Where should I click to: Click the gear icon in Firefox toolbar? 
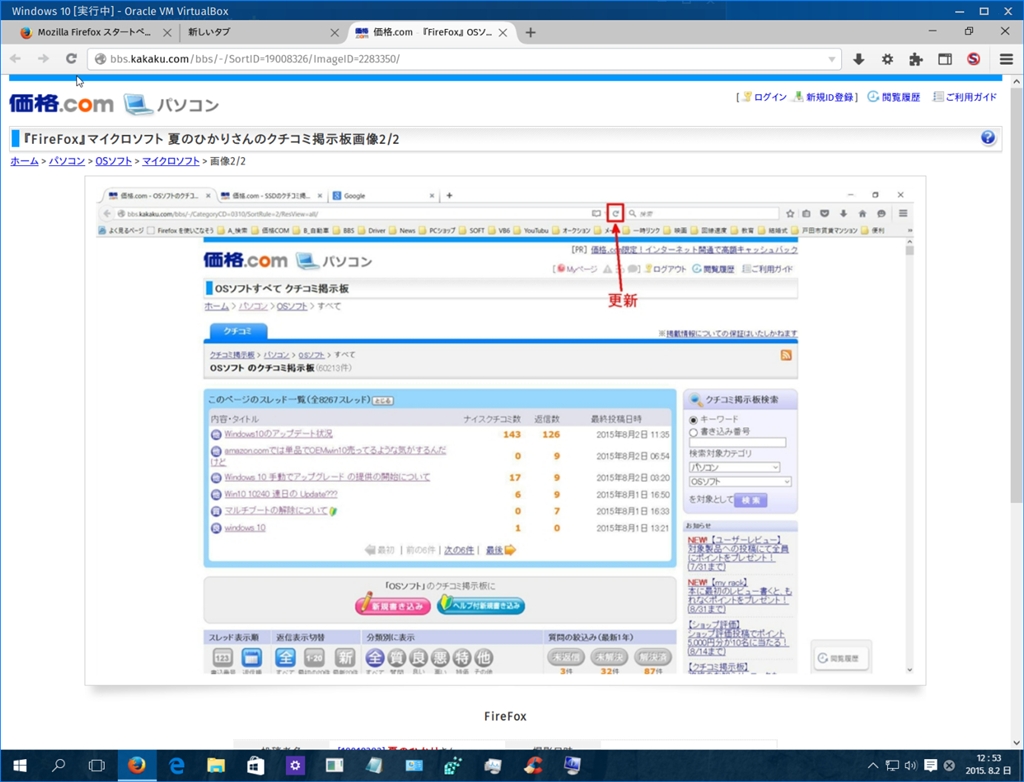click(x=888, y=59)
